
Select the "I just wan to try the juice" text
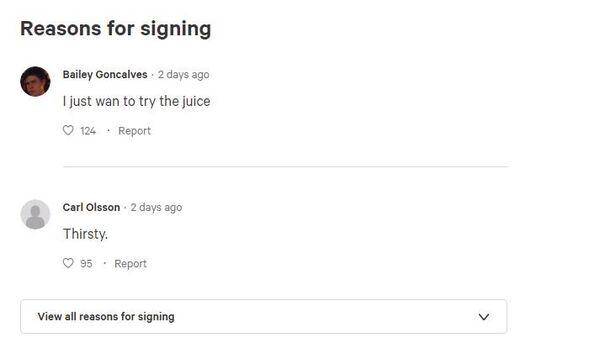tap(137, 101)
